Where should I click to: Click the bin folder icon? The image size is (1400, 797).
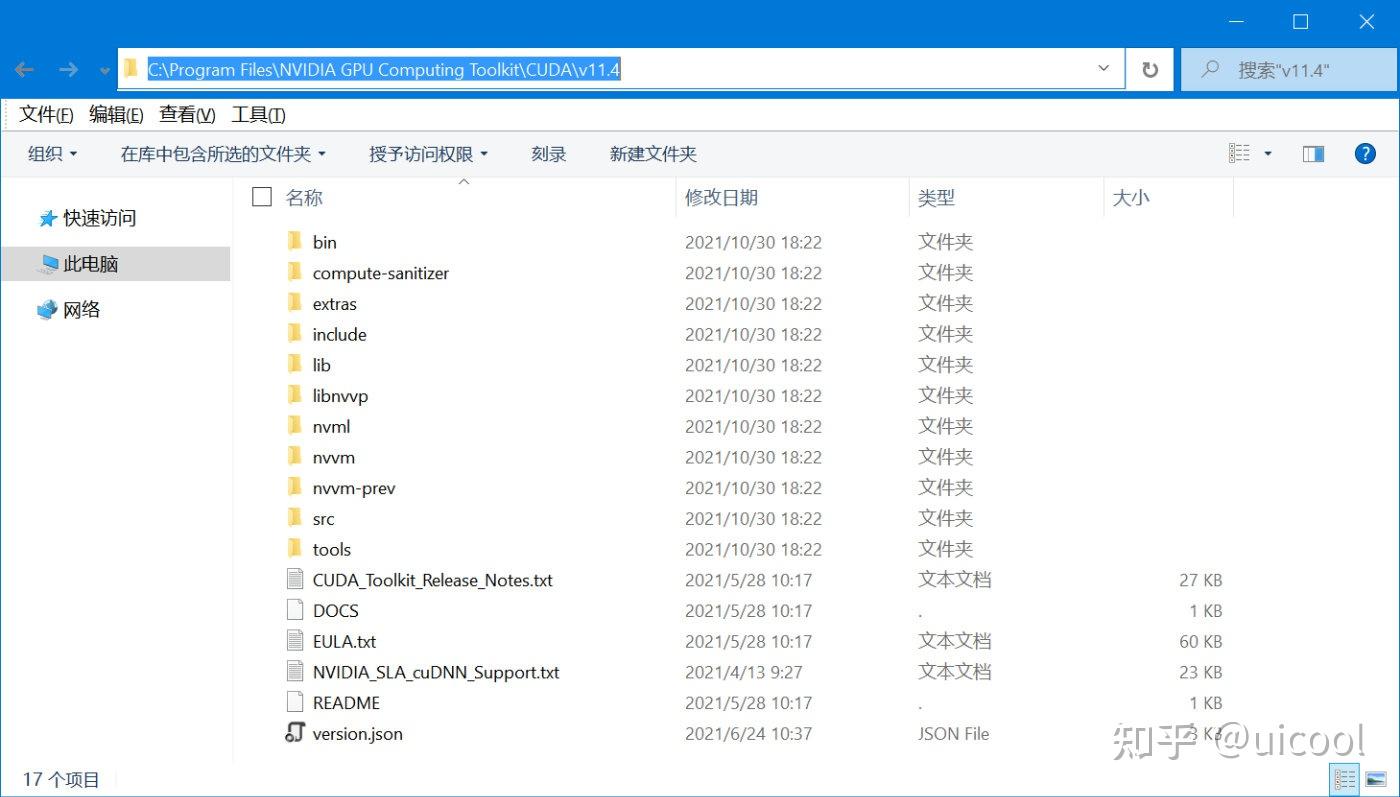[x=294, y=241]
